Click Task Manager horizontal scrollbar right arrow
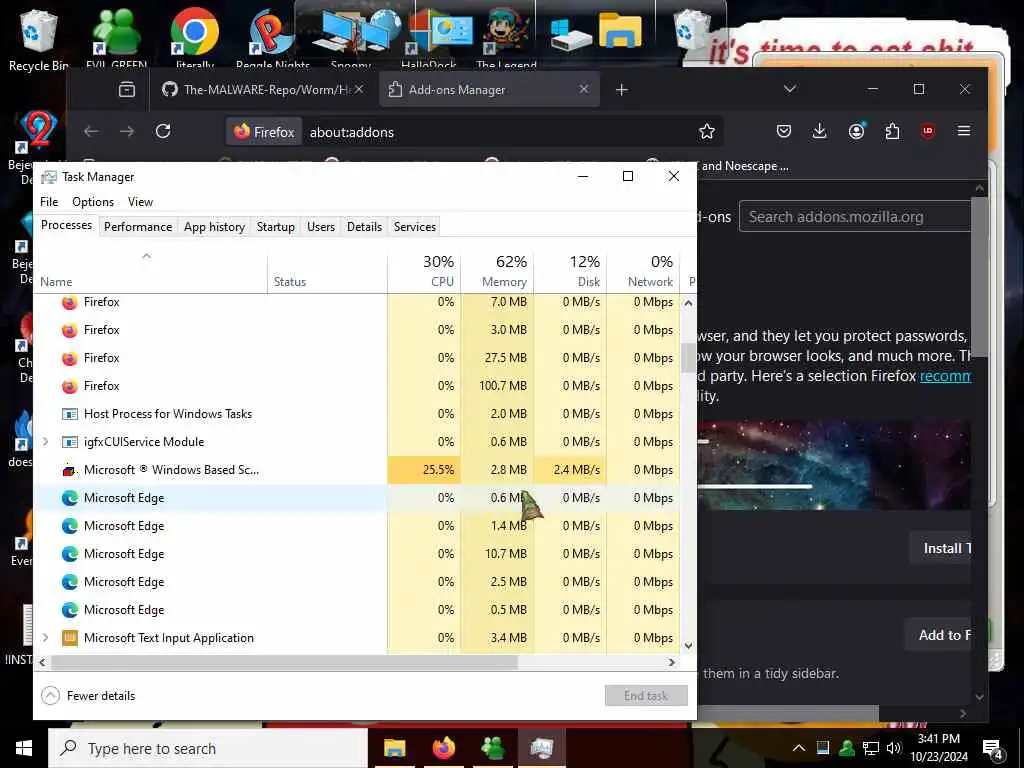Screen dimensions: 1024x768 [x=671, y=662]
